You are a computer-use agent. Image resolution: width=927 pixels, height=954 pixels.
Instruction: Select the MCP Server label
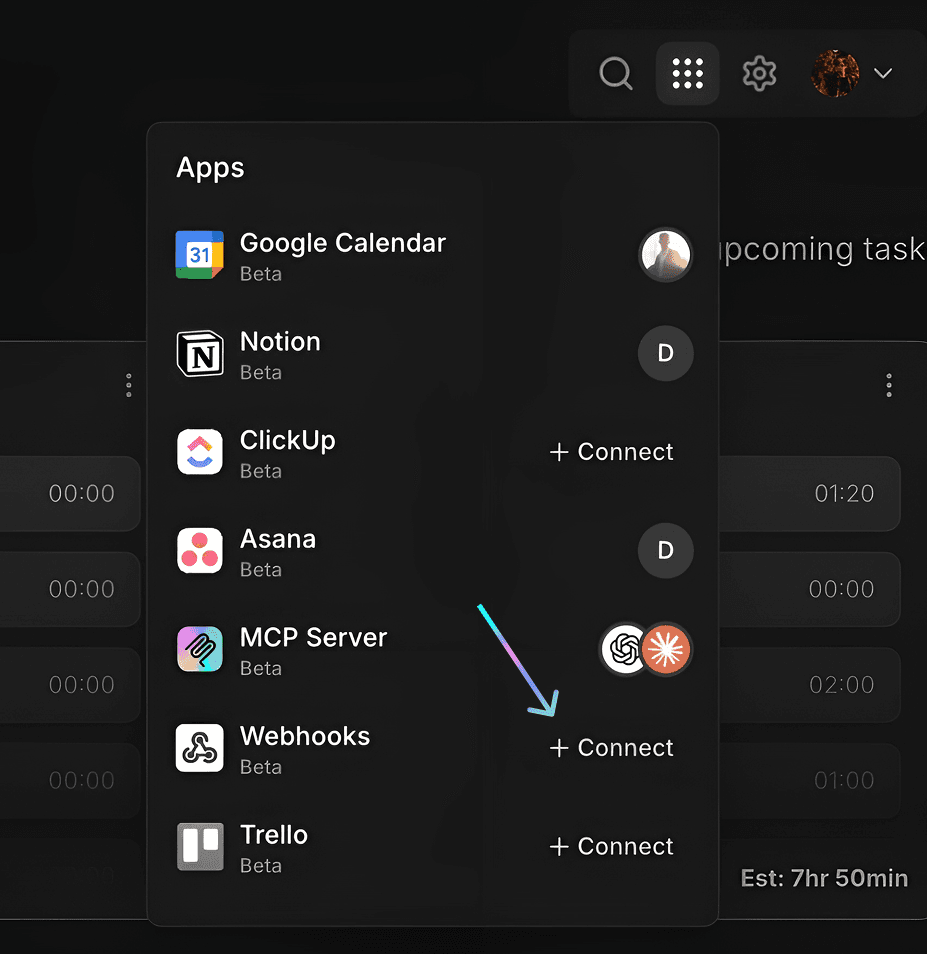[313, 638]
